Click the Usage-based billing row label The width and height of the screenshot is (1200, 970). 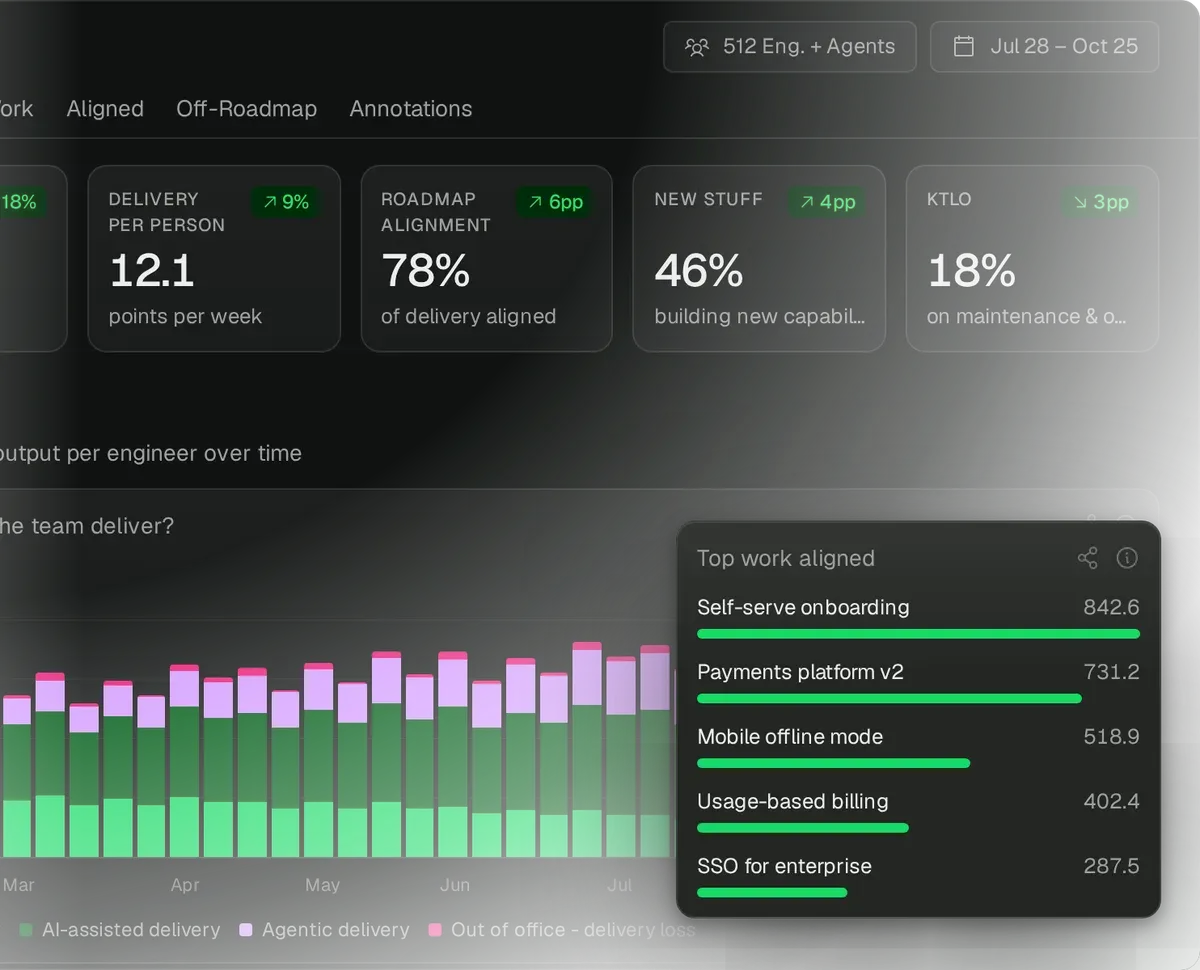(793, 801)
